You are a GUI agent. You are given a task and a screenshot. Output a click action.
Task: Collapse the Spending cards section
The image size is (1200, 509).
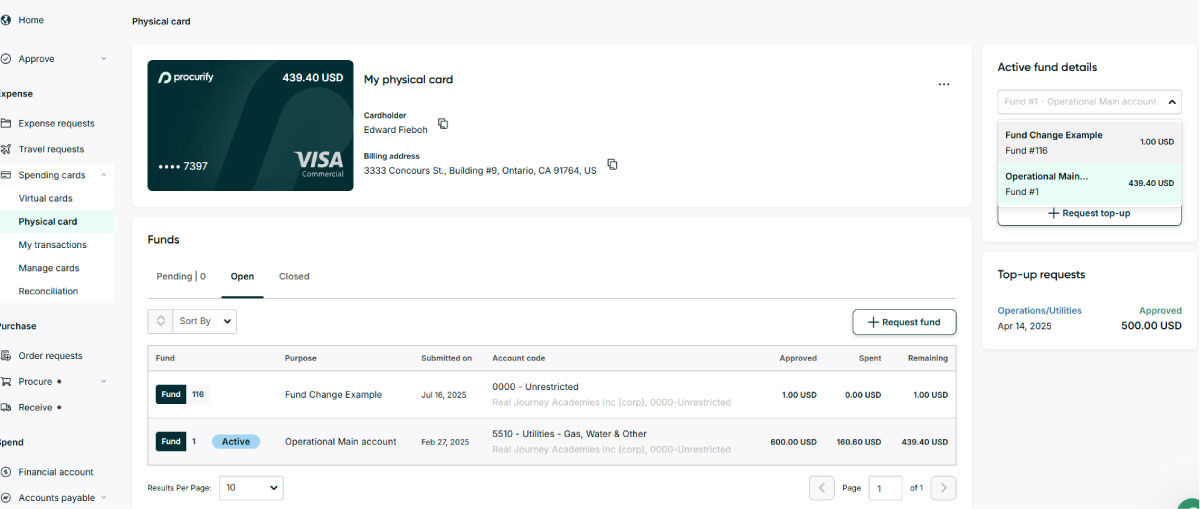tap(104, 175)
